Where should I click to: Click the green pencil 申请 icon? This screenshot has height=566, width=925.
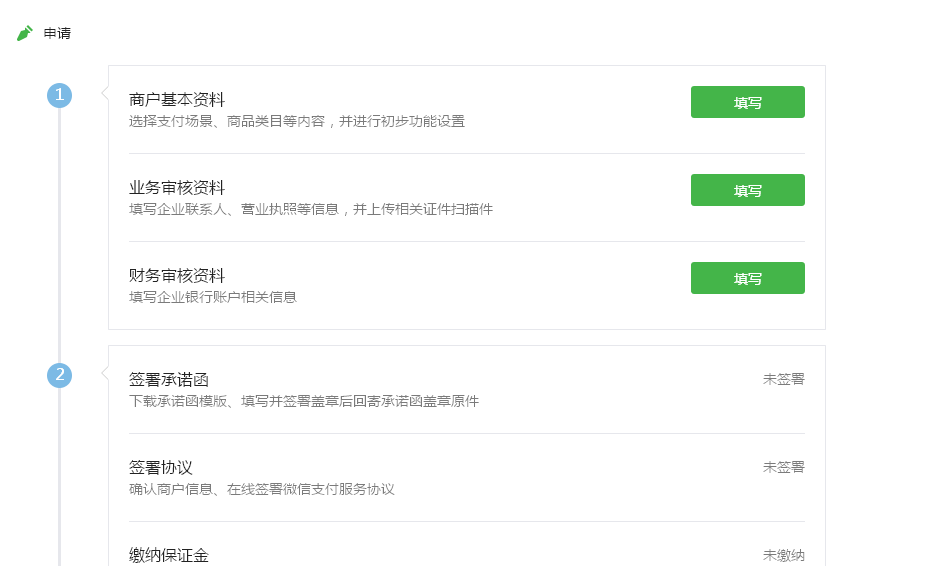[25, 33]
